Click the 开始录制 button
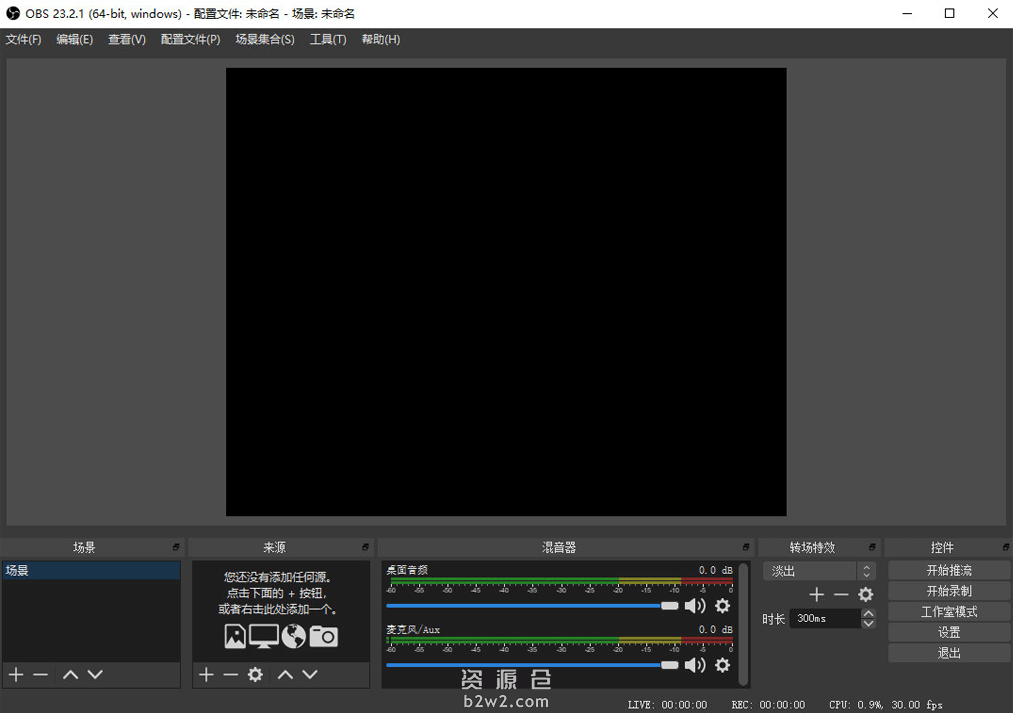Screen dimensions: 1013x713 tap(949, 591)
